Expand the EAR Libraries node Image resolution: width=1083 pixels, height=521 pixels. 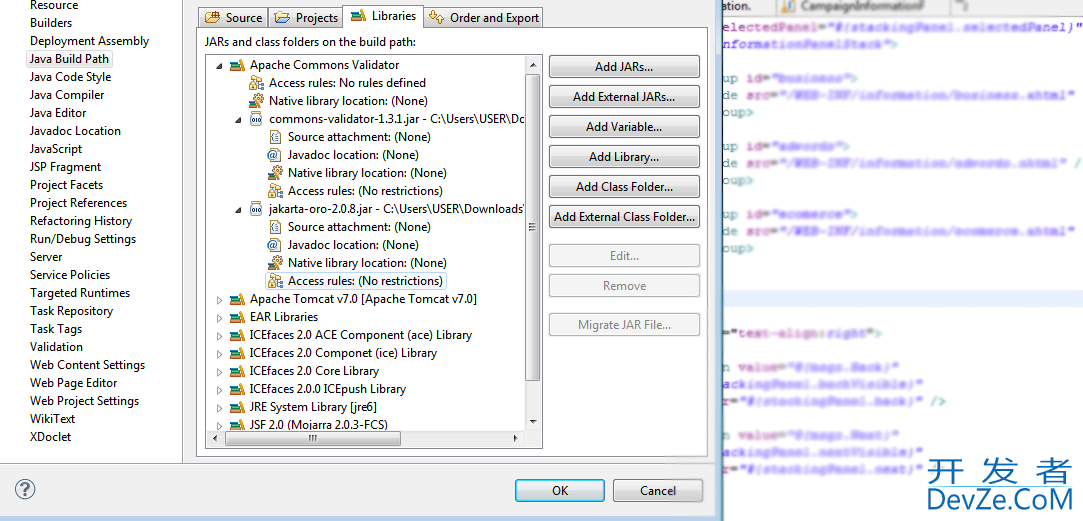[220, 318]
